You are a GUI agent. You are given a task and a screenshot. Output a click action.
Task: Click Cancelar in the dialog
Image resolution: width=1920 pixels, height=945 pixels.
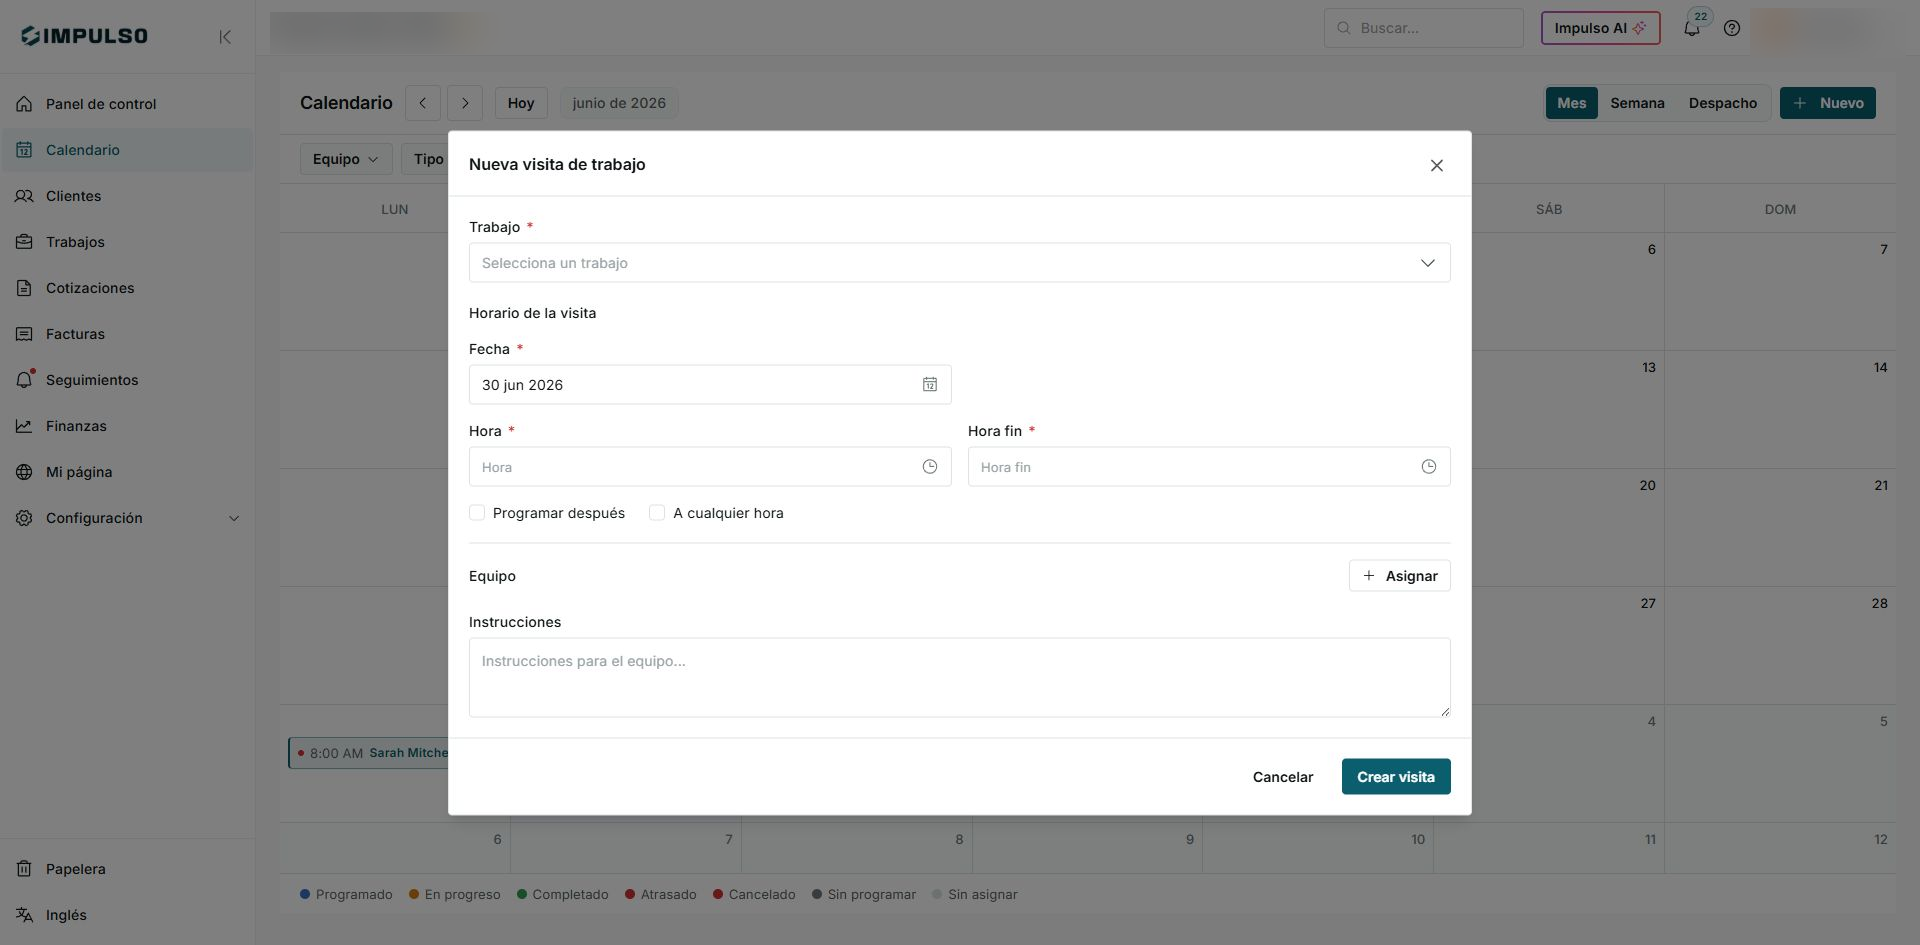pyautogui.click(x=1283, y=777)
